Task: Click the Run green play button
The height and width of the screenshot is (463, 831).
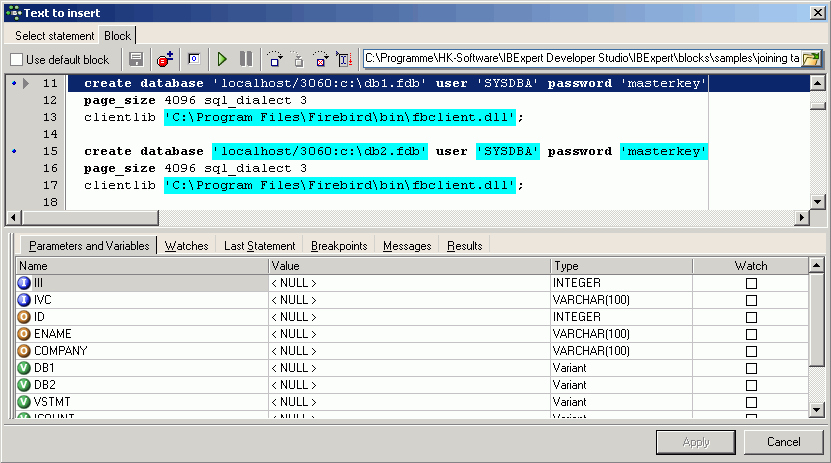Action: pos(223,60)
